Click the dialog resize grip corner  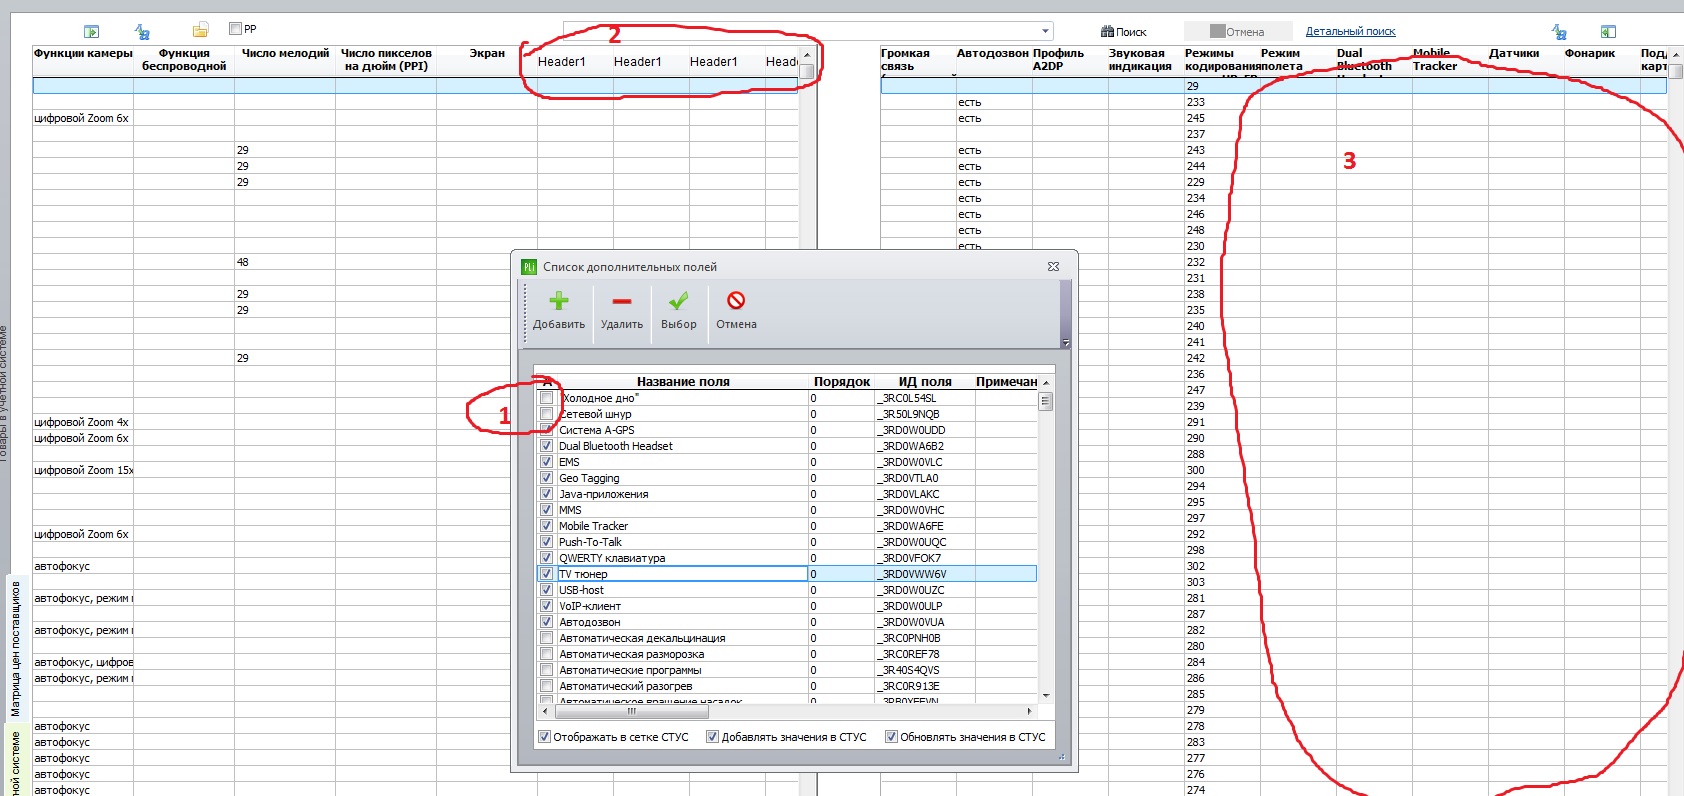[x=1062, y=756]
